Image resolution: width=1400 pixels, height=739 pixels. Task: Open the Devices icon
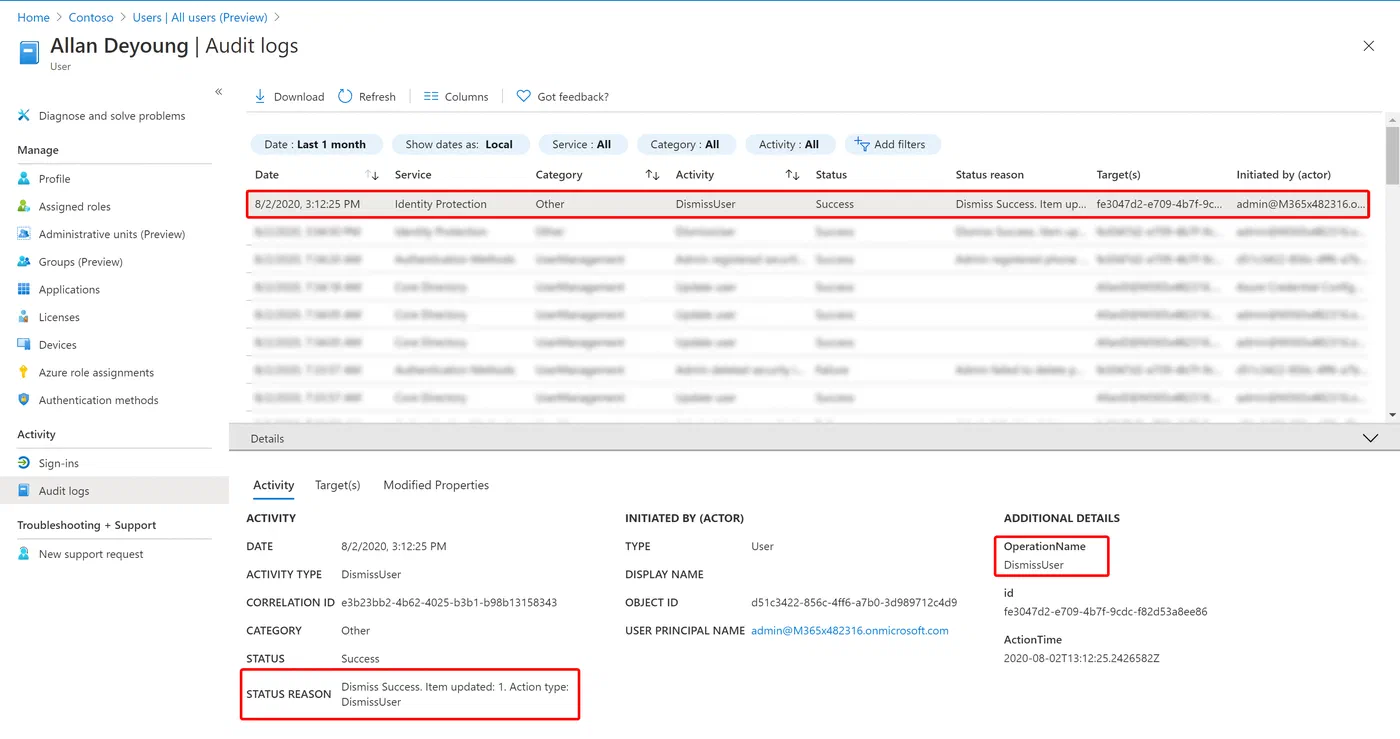(24, 344)
